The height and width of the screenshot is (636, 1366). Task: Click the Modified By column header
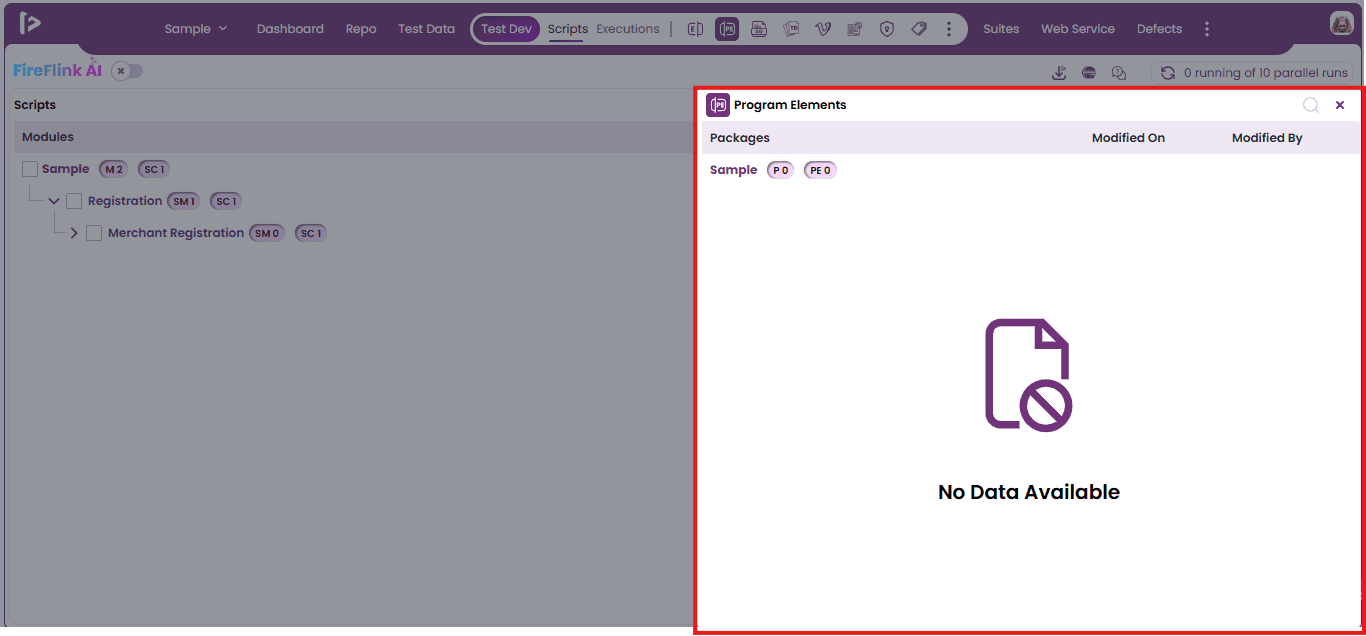(1267, 138)
